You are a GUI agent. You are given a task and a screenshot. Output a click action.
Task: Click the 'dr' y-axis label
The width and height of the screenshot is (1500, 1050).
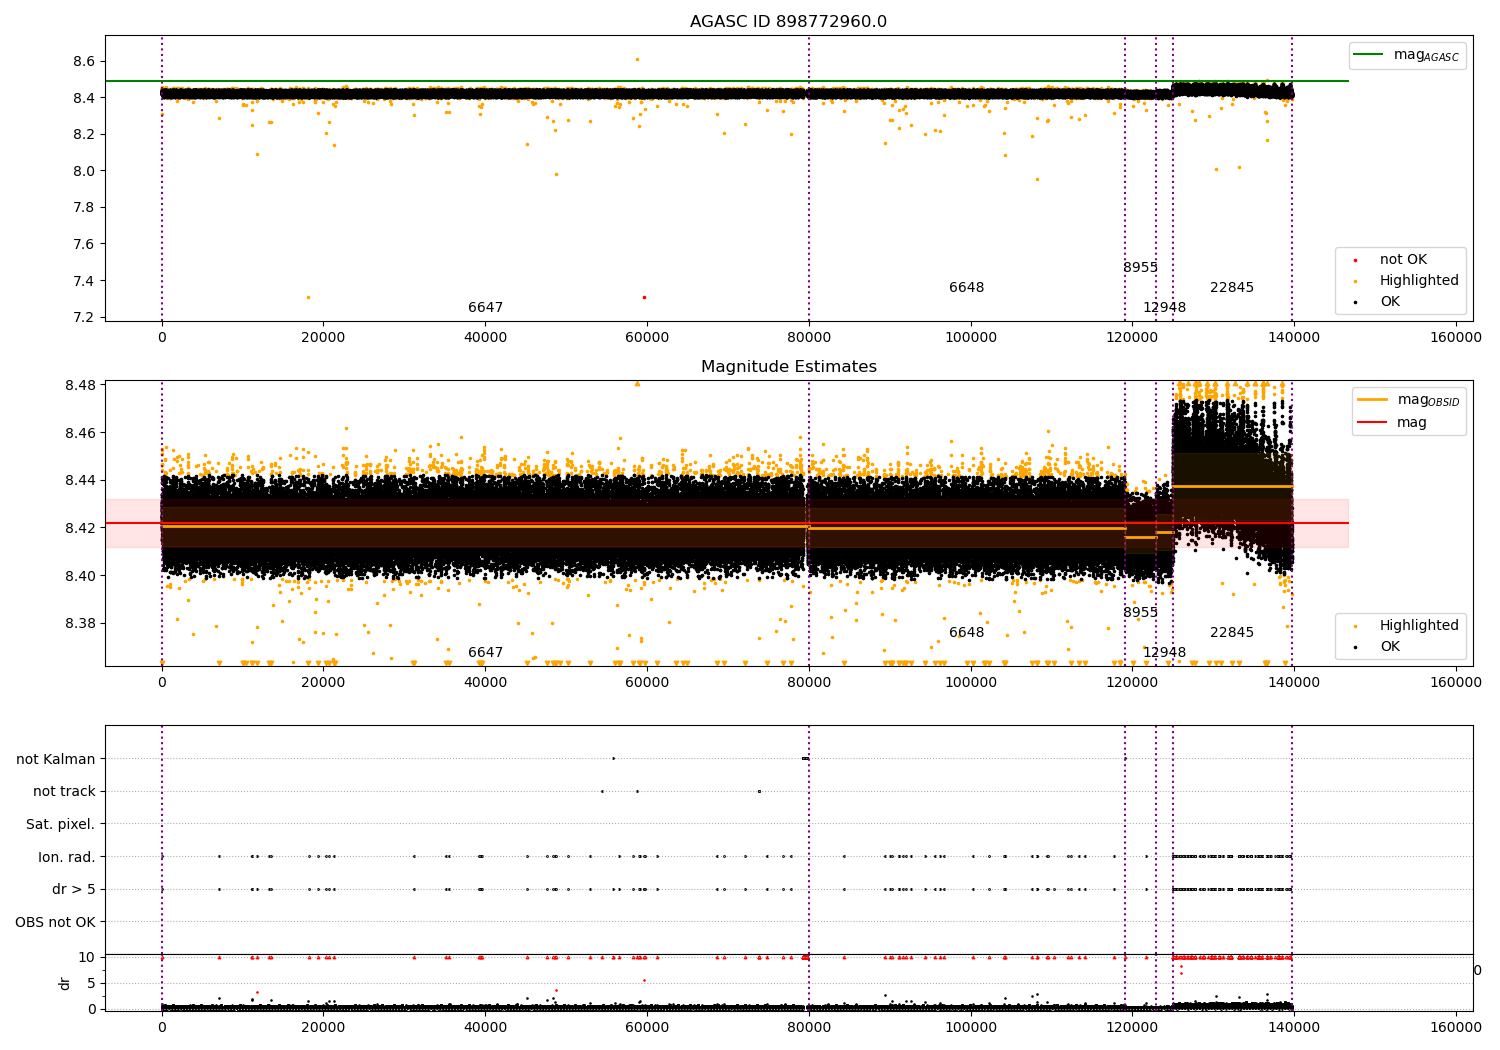click(65, 983)
